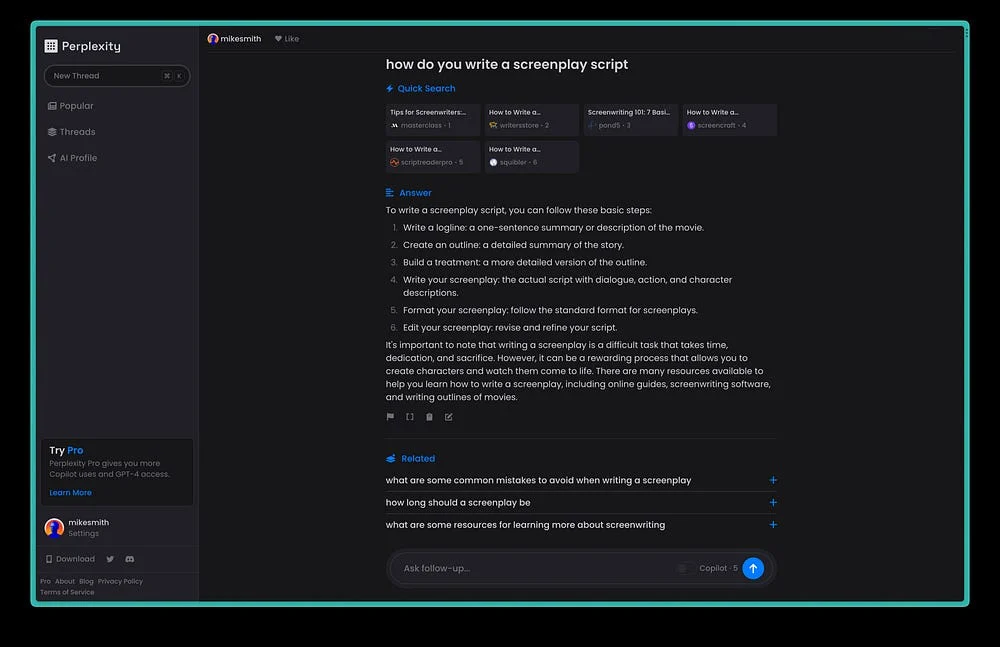This screenshot has height=647, width=1000.
Task: Open the masterclass Tips for Screenwriters source
Action: [432, 119]
